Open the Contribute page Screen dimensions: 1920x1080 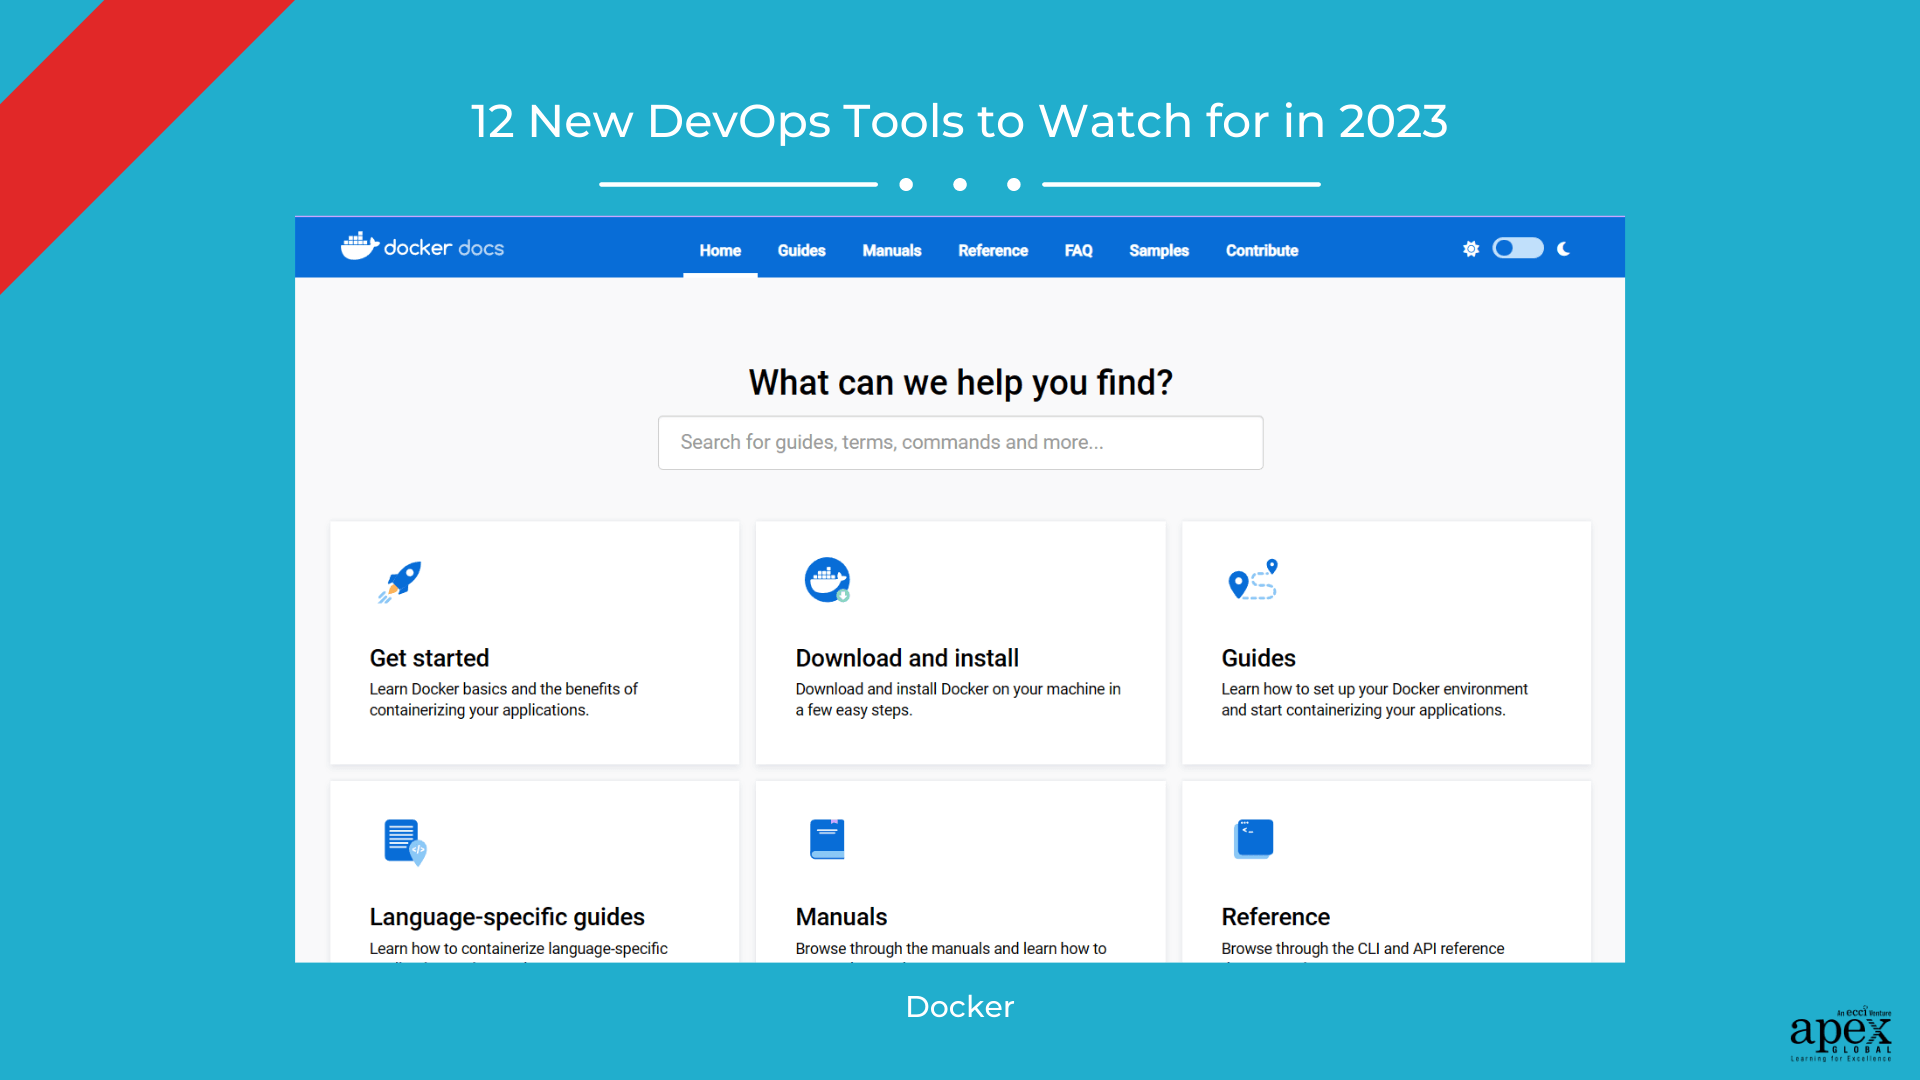point(1261,251)
